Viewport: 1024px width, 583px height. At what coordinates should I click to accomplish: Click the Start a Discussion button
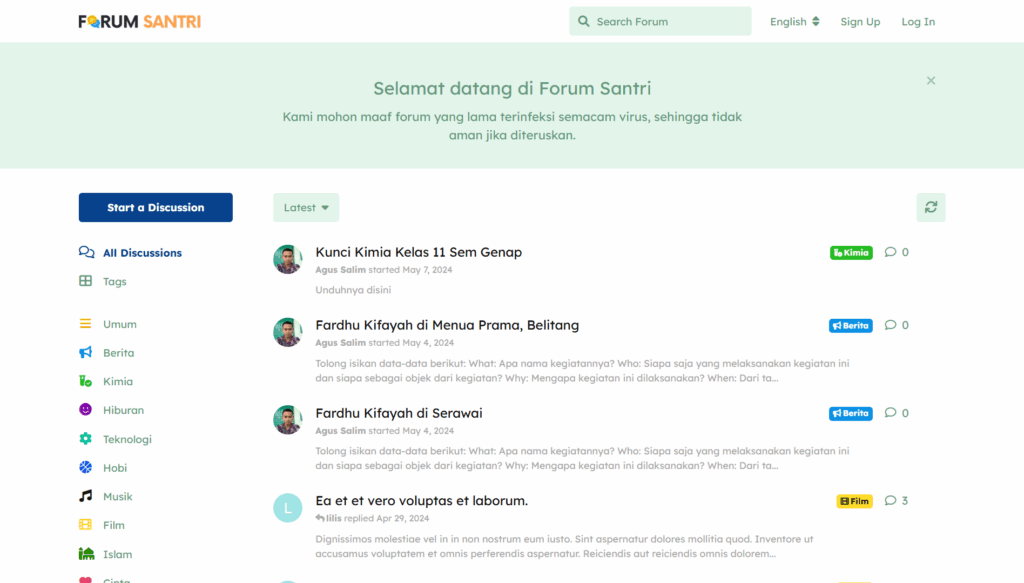tap(156, 208)
